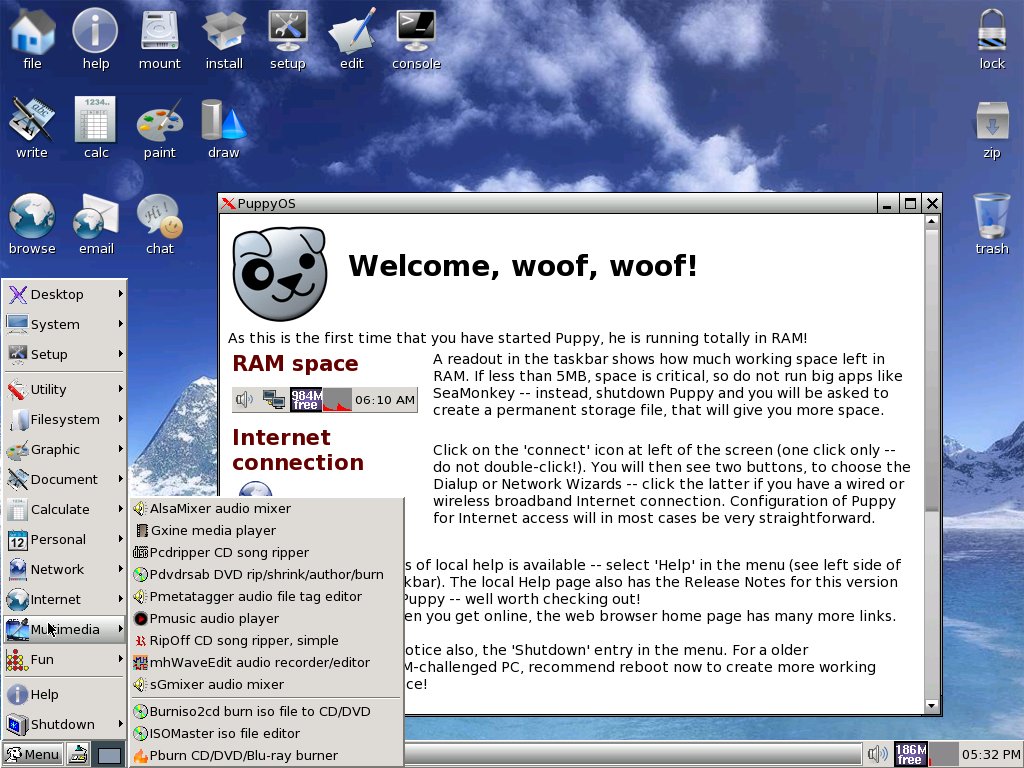Image resolution: width=1024 pixels, height=768 pixels.
Task: Expand the System submenu
Action: [64, 325]
